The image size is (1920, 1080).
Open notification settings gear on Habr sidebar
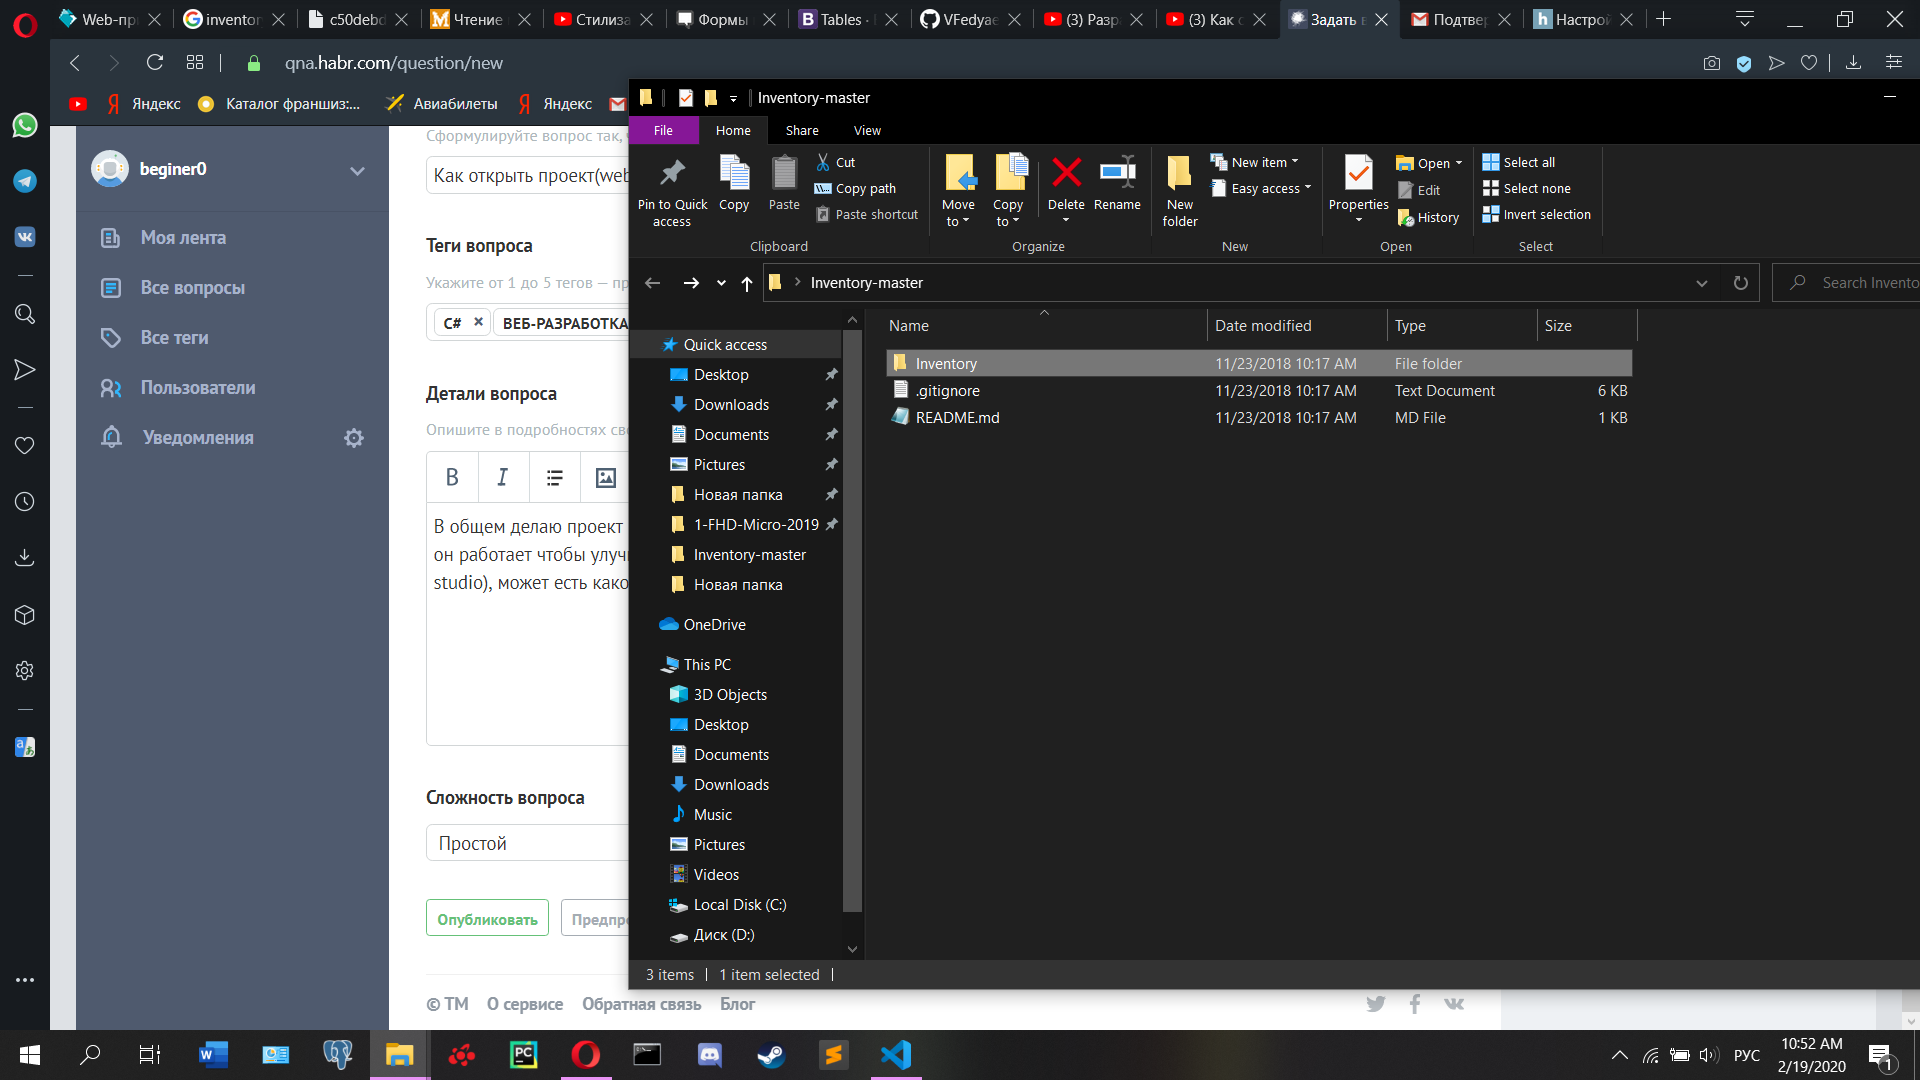(x=354, y=438)
